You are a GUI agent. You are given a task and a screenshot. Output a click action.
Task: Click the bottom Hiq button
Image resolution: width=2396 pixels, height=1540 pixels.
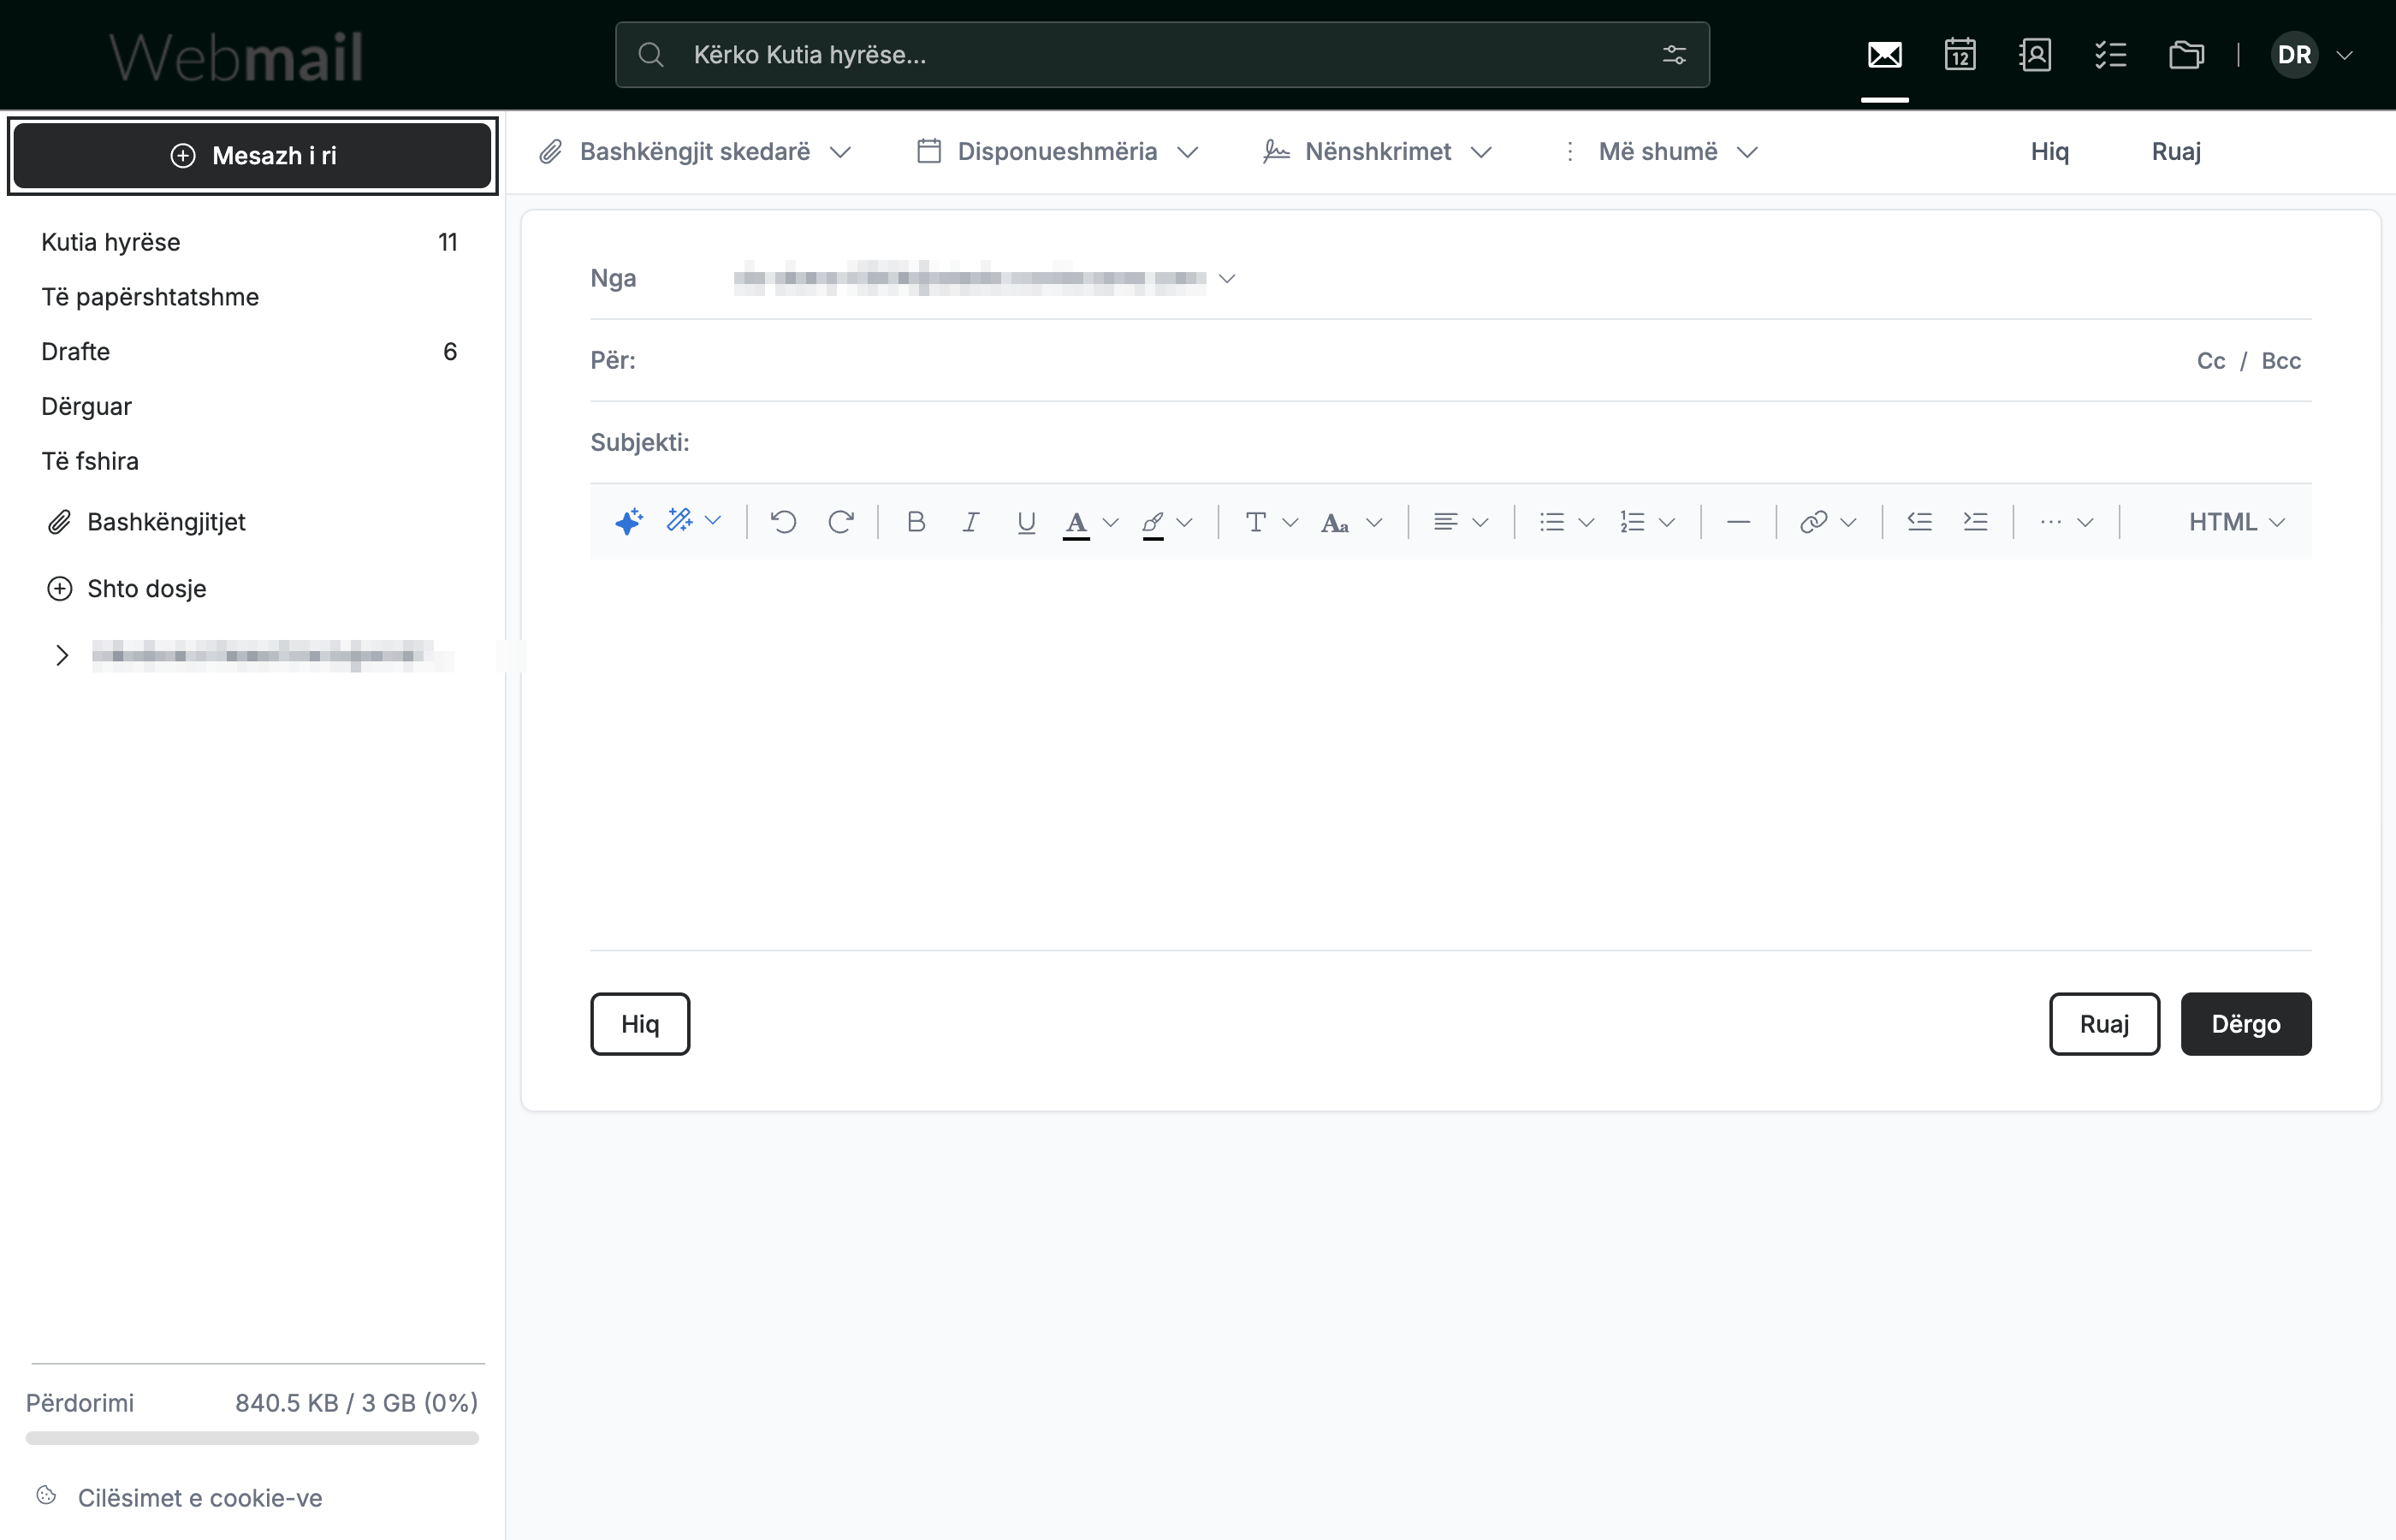pos(640,1023)
